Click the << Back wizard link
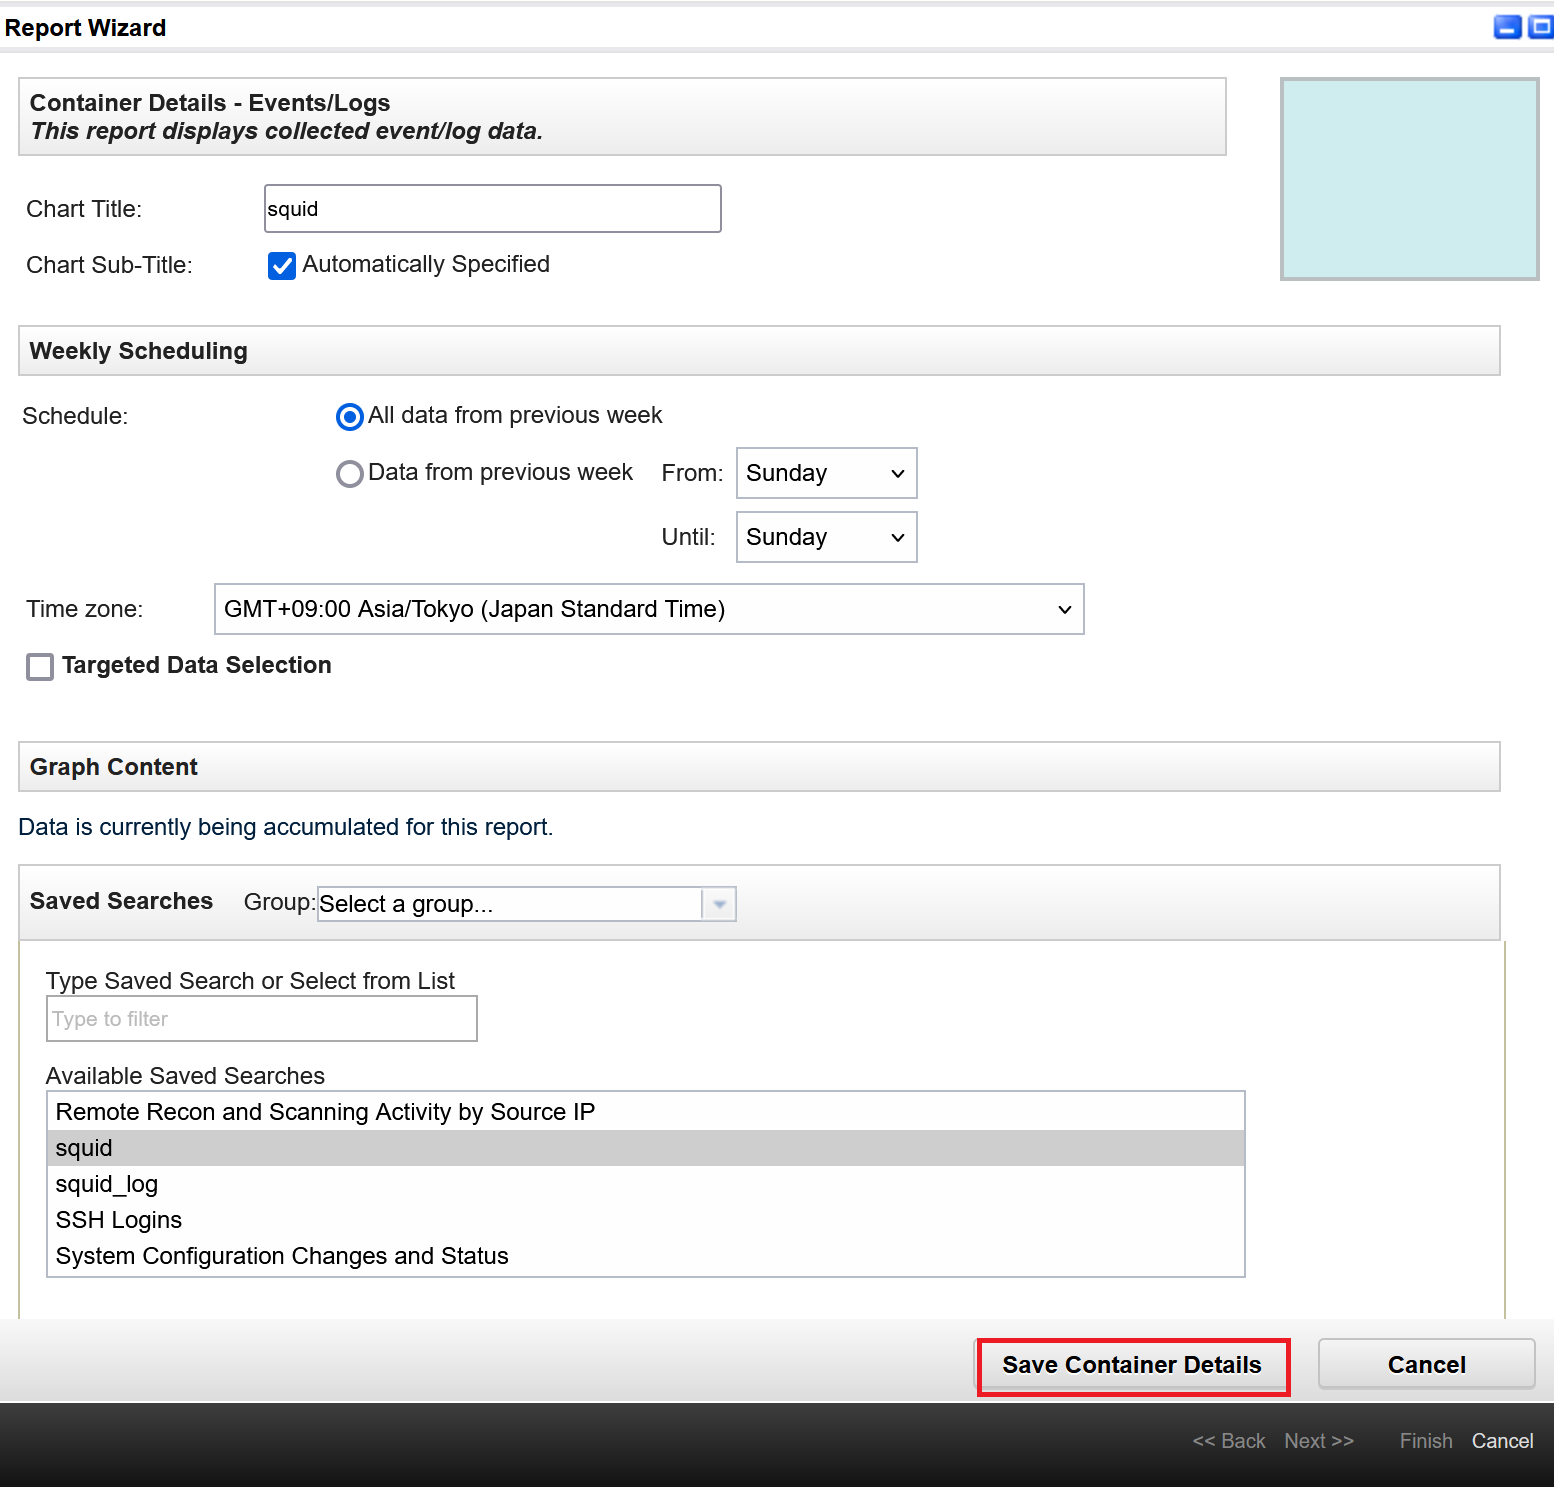 click(1229, 1441)
